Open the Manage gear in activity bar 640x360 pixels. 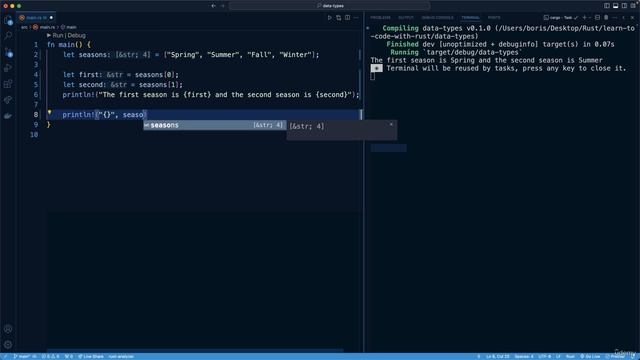(8, 344)
